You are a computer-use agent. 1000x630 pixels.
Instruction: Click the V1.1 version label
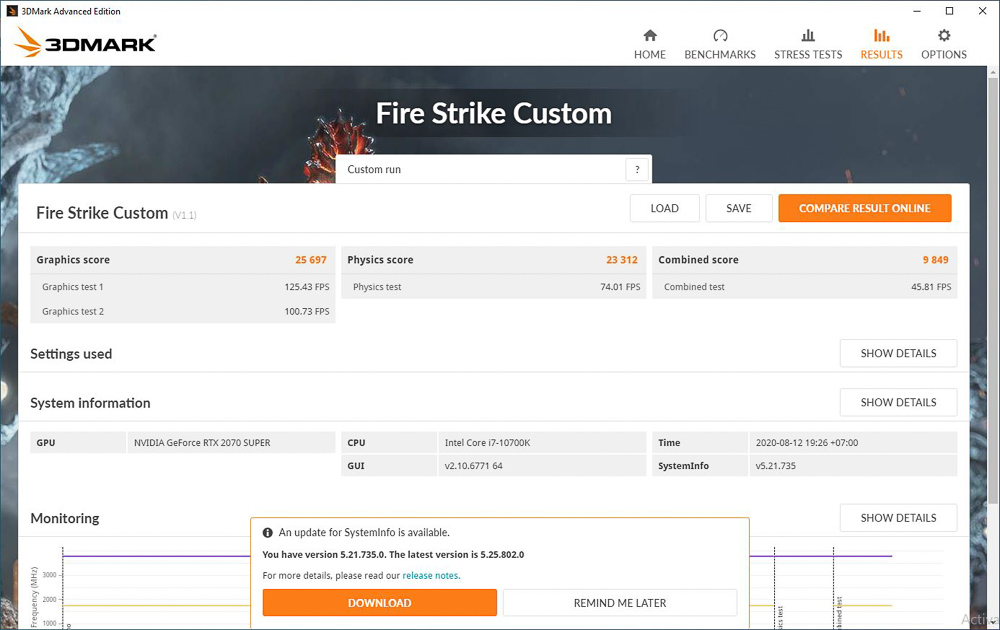pos(184,216)
